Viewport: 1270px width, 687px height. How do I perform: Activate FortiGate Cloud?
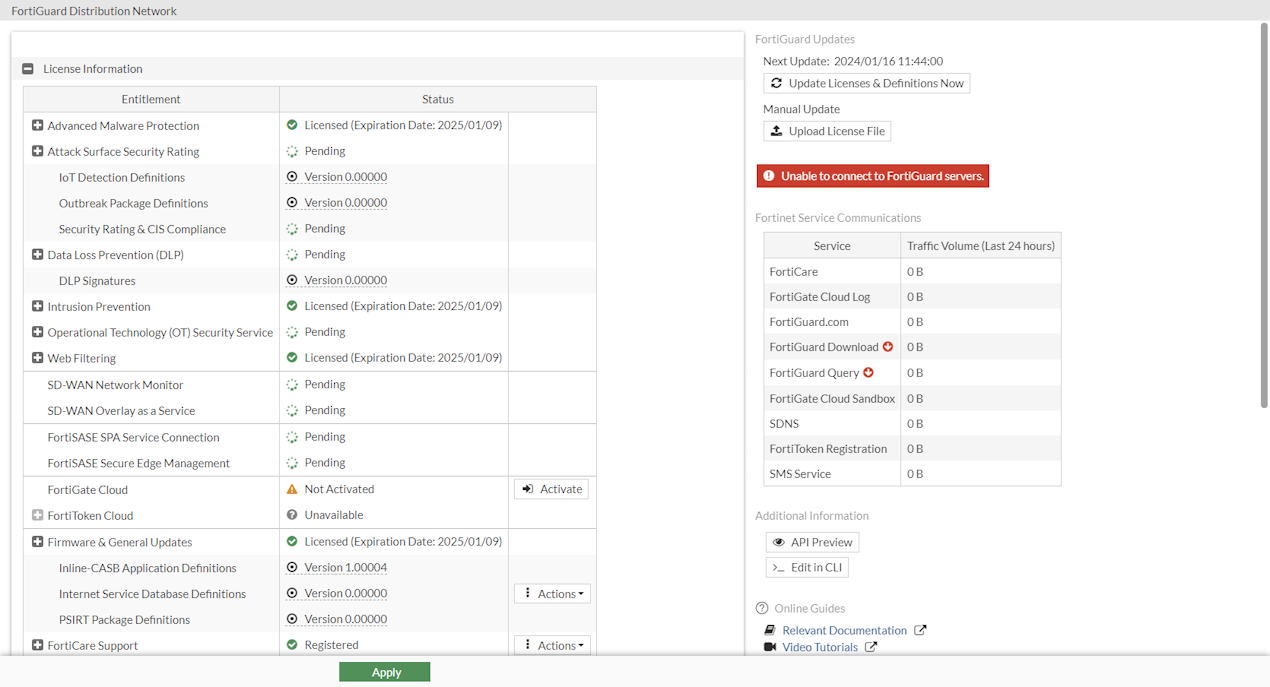click(551, 489)
